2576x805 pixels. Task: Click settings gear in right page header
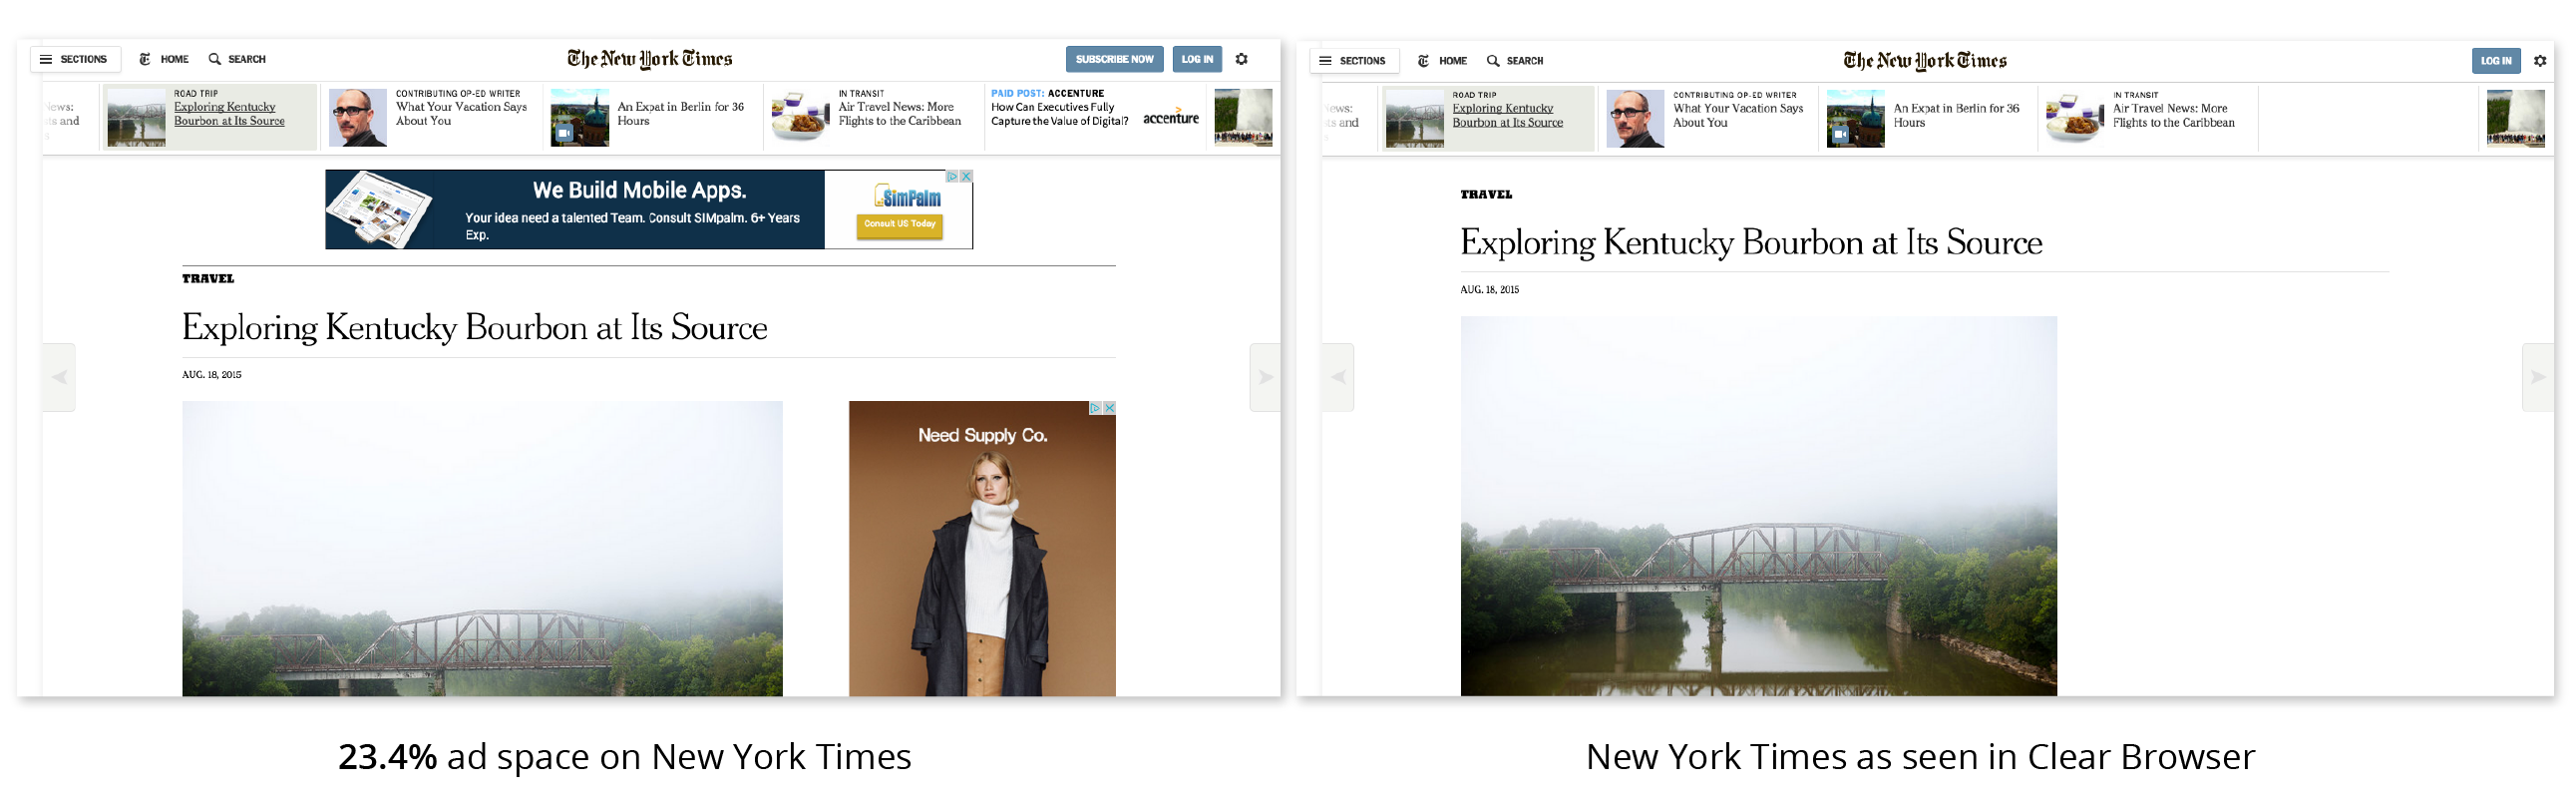[2539, 61]
